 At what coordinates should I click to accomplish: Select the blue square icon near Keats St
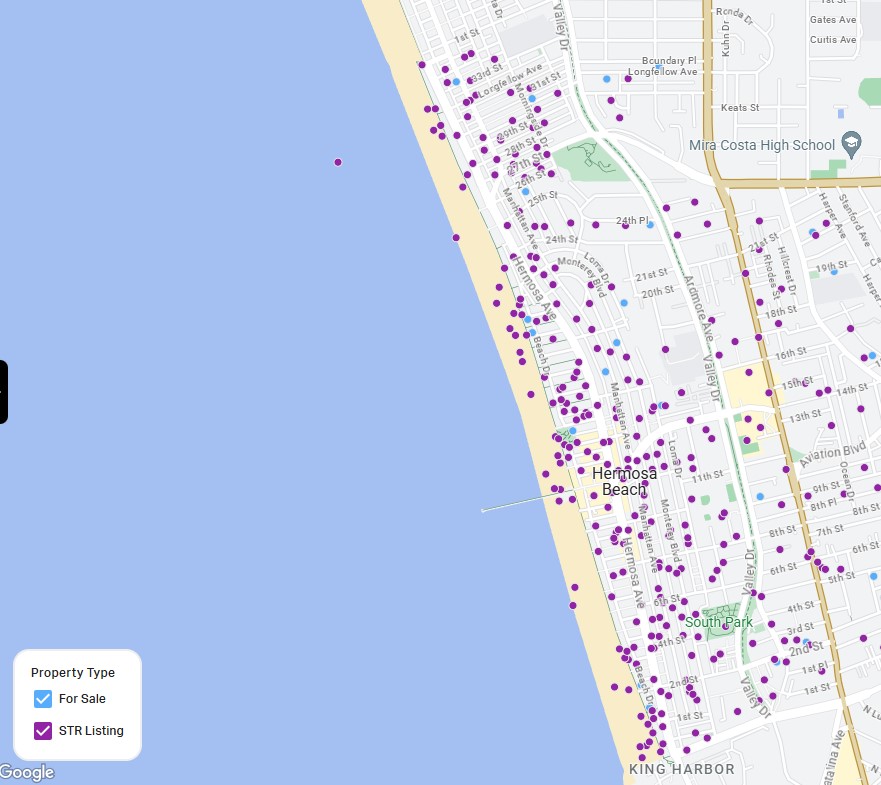841,114
